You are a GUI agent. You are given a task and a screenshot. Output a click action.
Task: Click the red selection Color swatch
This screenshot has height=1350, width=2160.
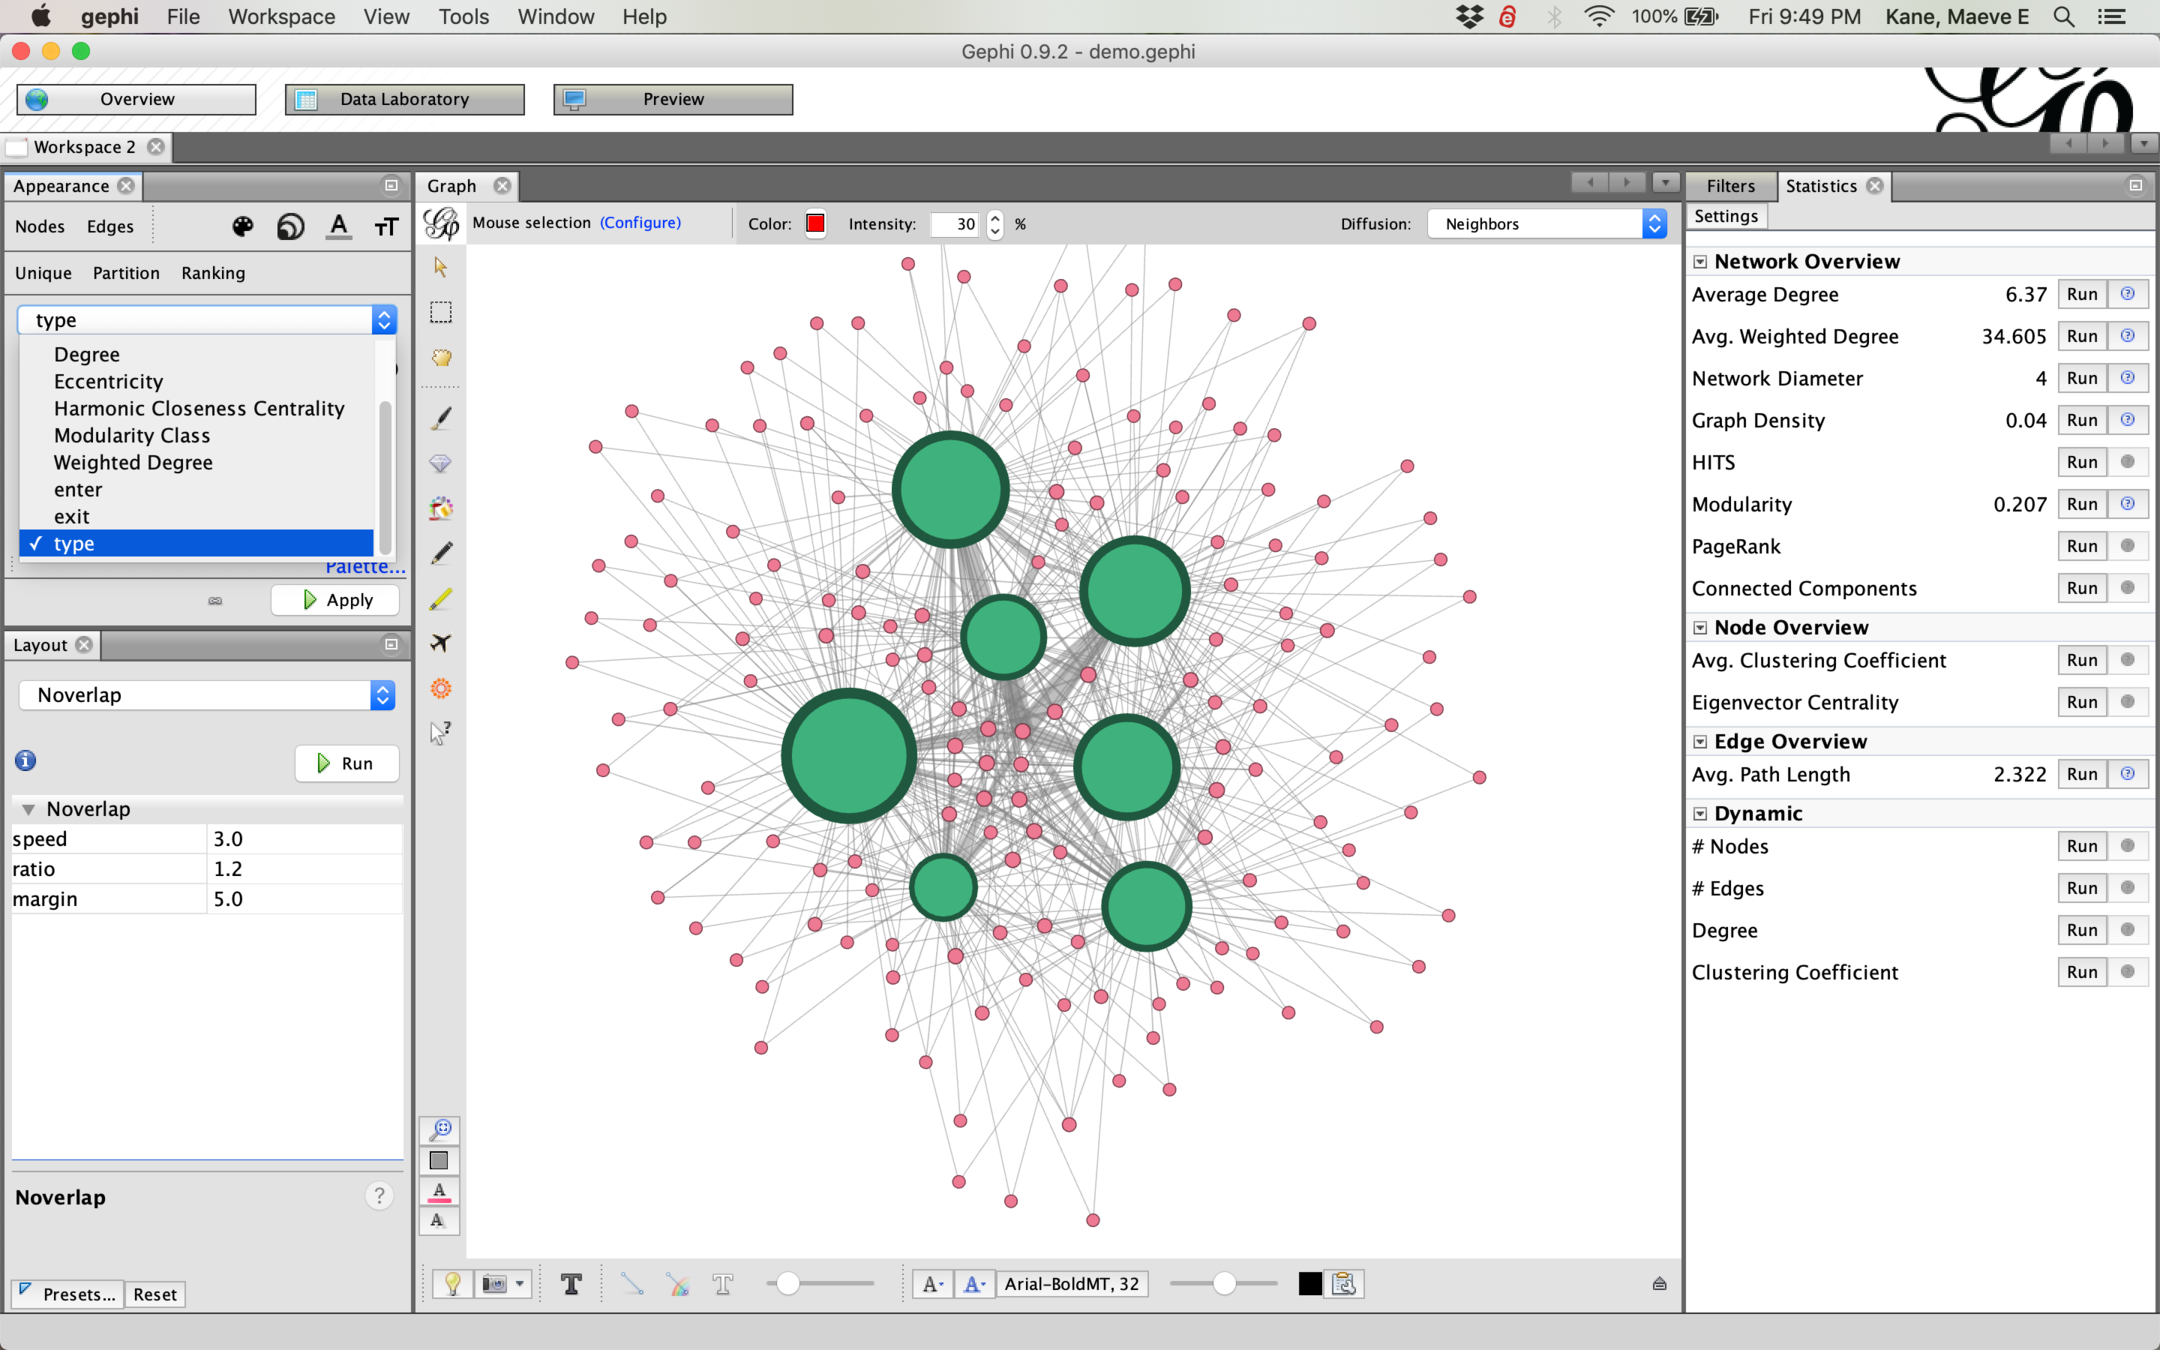(x=815, y=224)
